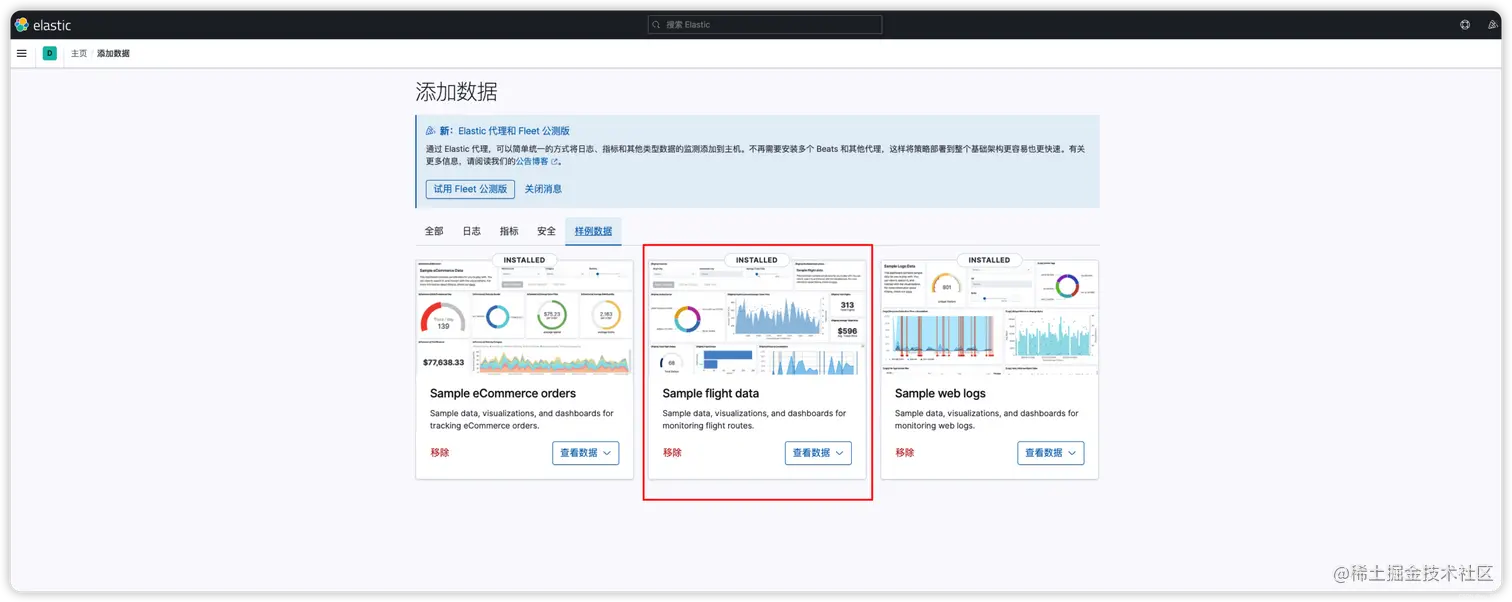Expand 查看数据 for Sample eCommerce orders
The height and width of the screenshot is (602, 1512).
coord(586,453)
